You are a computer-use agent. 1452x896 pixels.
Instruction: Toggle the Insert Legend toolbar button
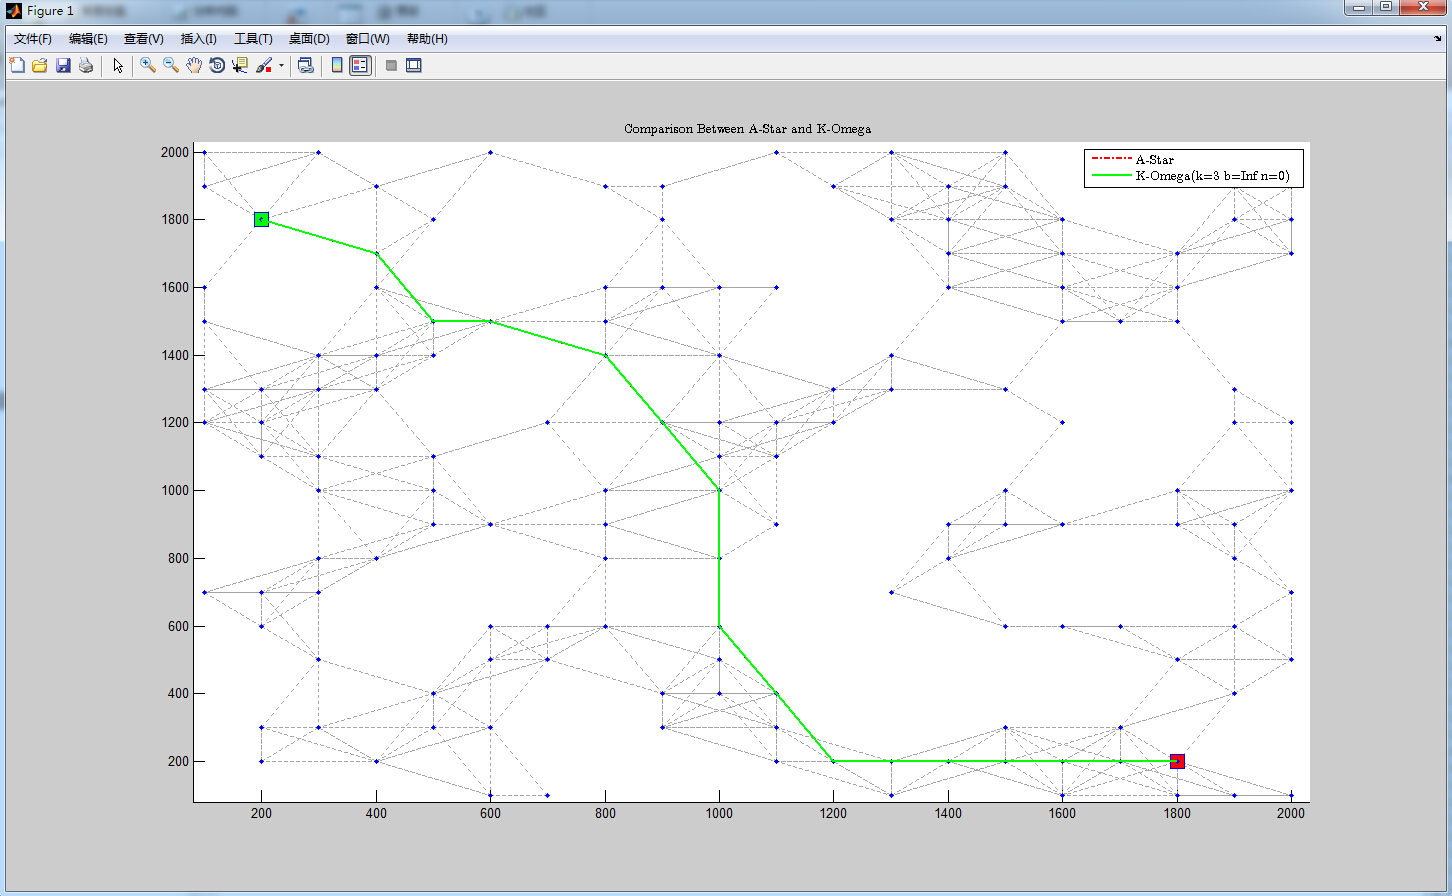(360, 65)
